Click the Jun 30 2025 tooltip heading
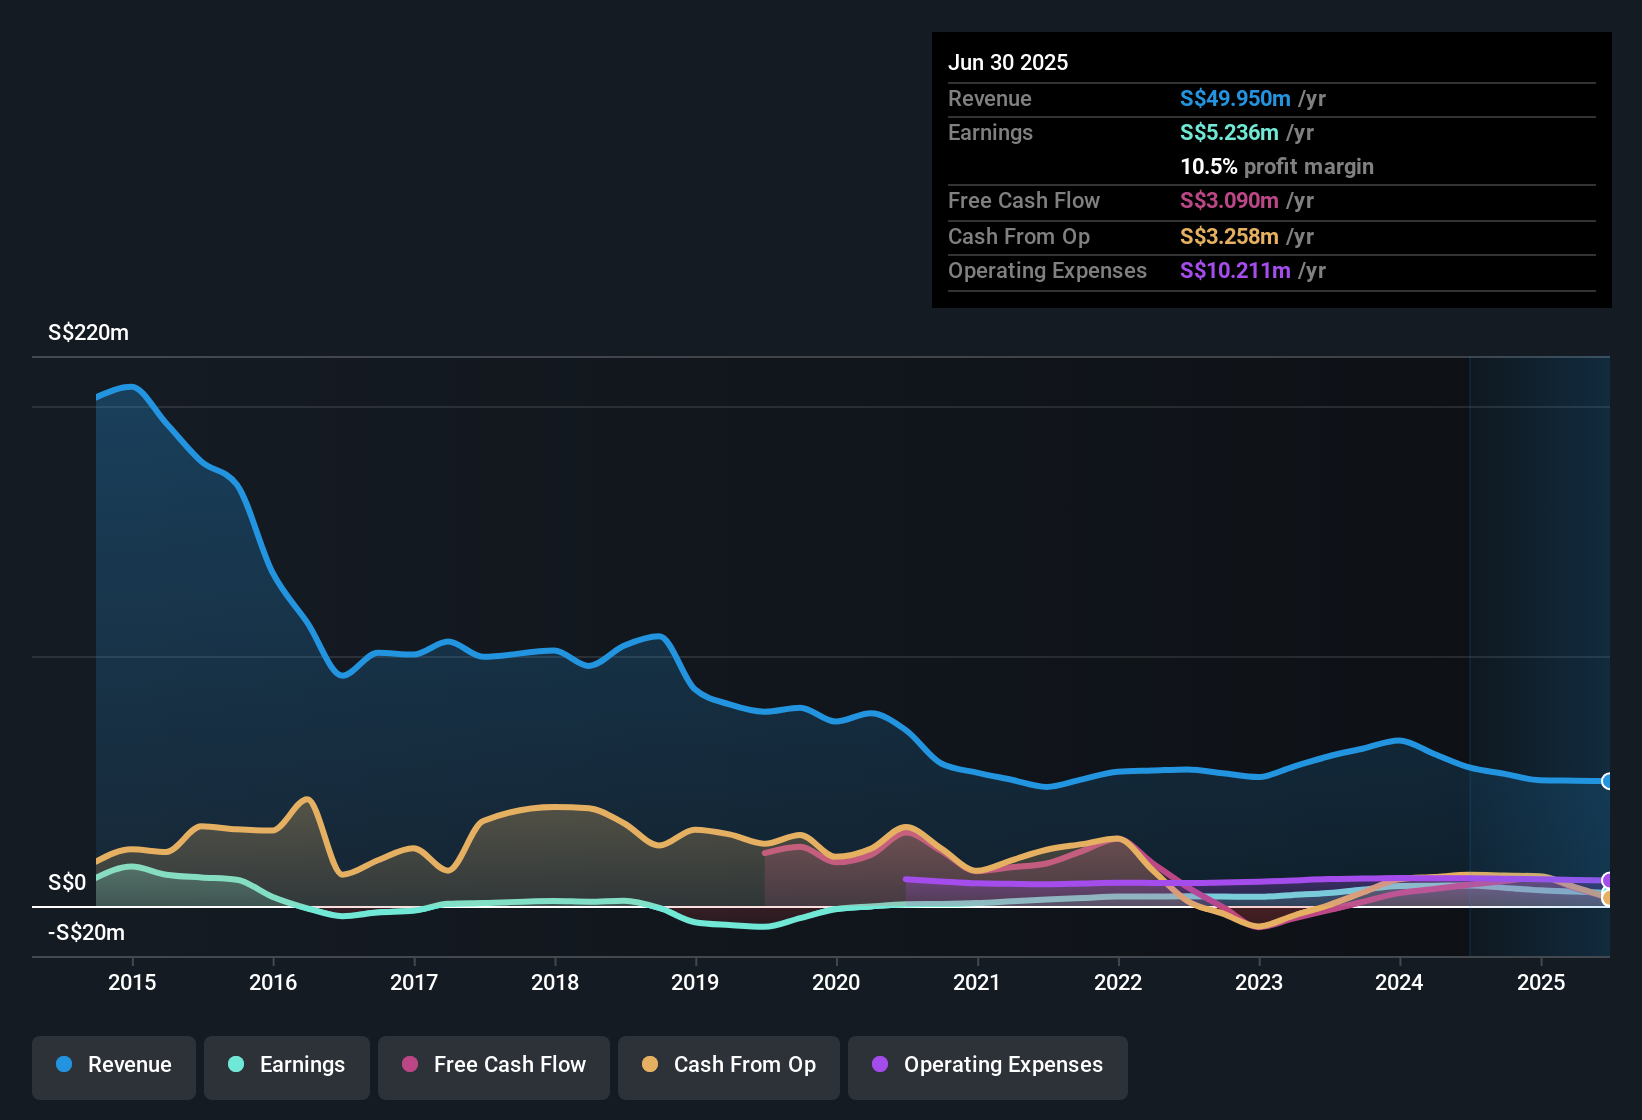The width and height of the screenshot is (1642, 1120). click(1008, 62)
